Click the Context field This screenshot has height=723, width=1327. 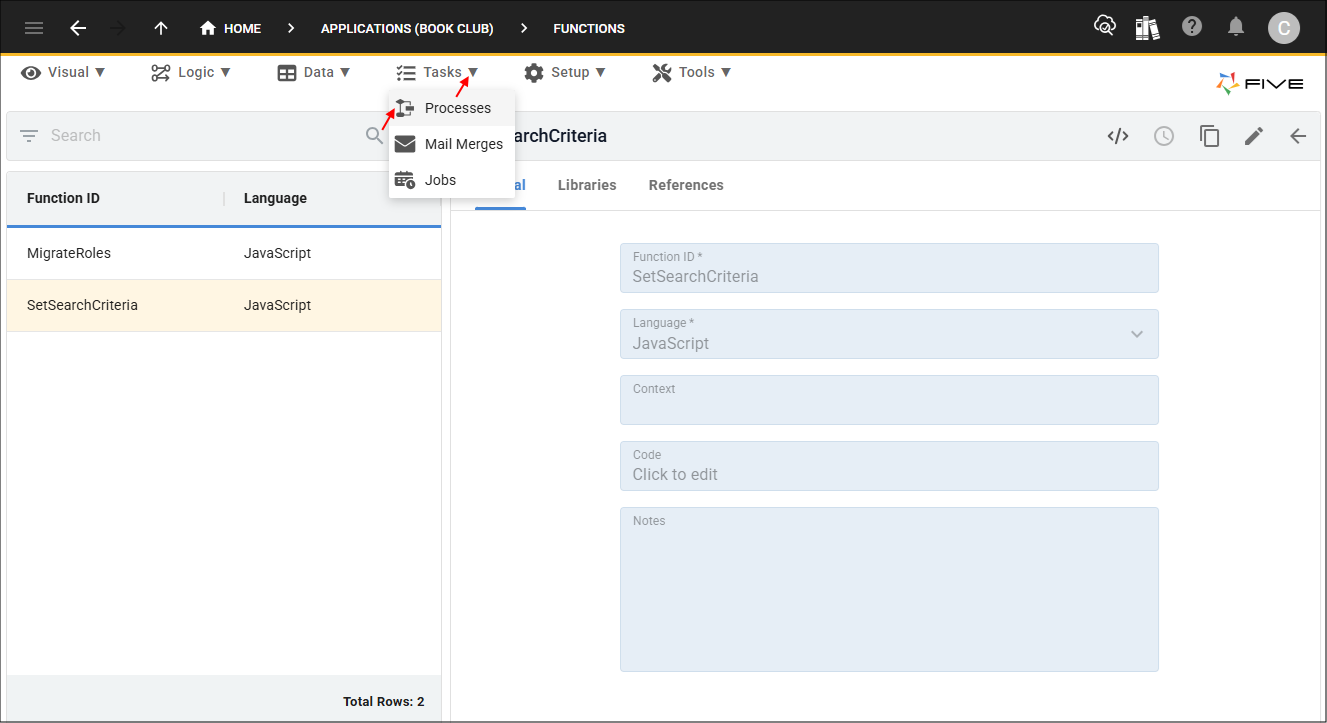coord(889,400)
